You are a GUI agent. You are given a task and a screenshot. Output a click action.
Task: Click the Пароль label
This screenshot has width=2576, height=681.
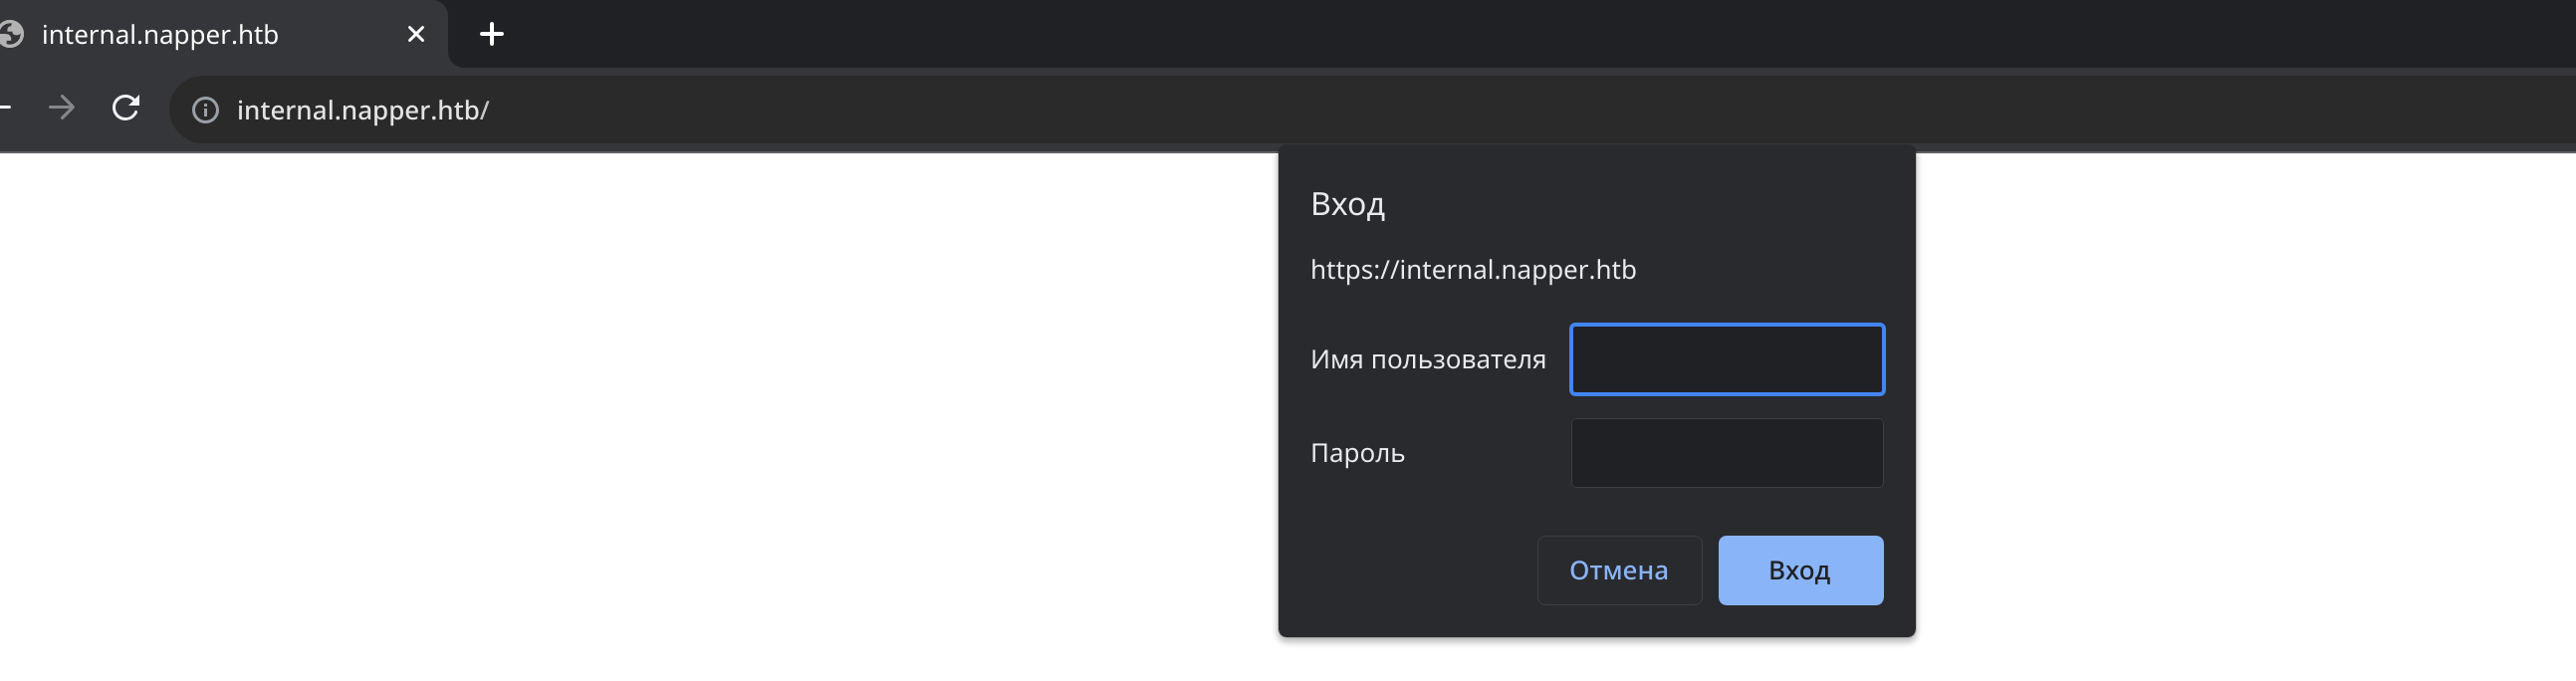click(x=1357, y=453)
